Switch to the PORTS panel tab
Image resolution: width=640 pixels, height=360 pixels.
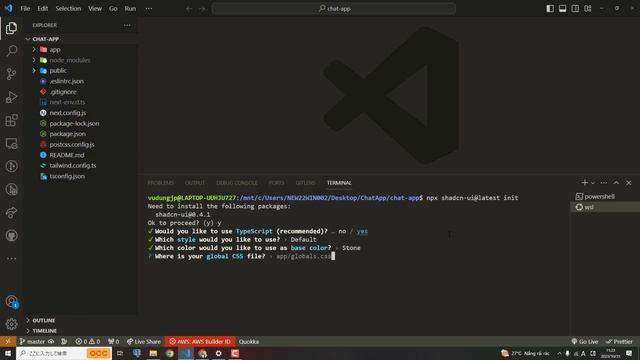276,183
